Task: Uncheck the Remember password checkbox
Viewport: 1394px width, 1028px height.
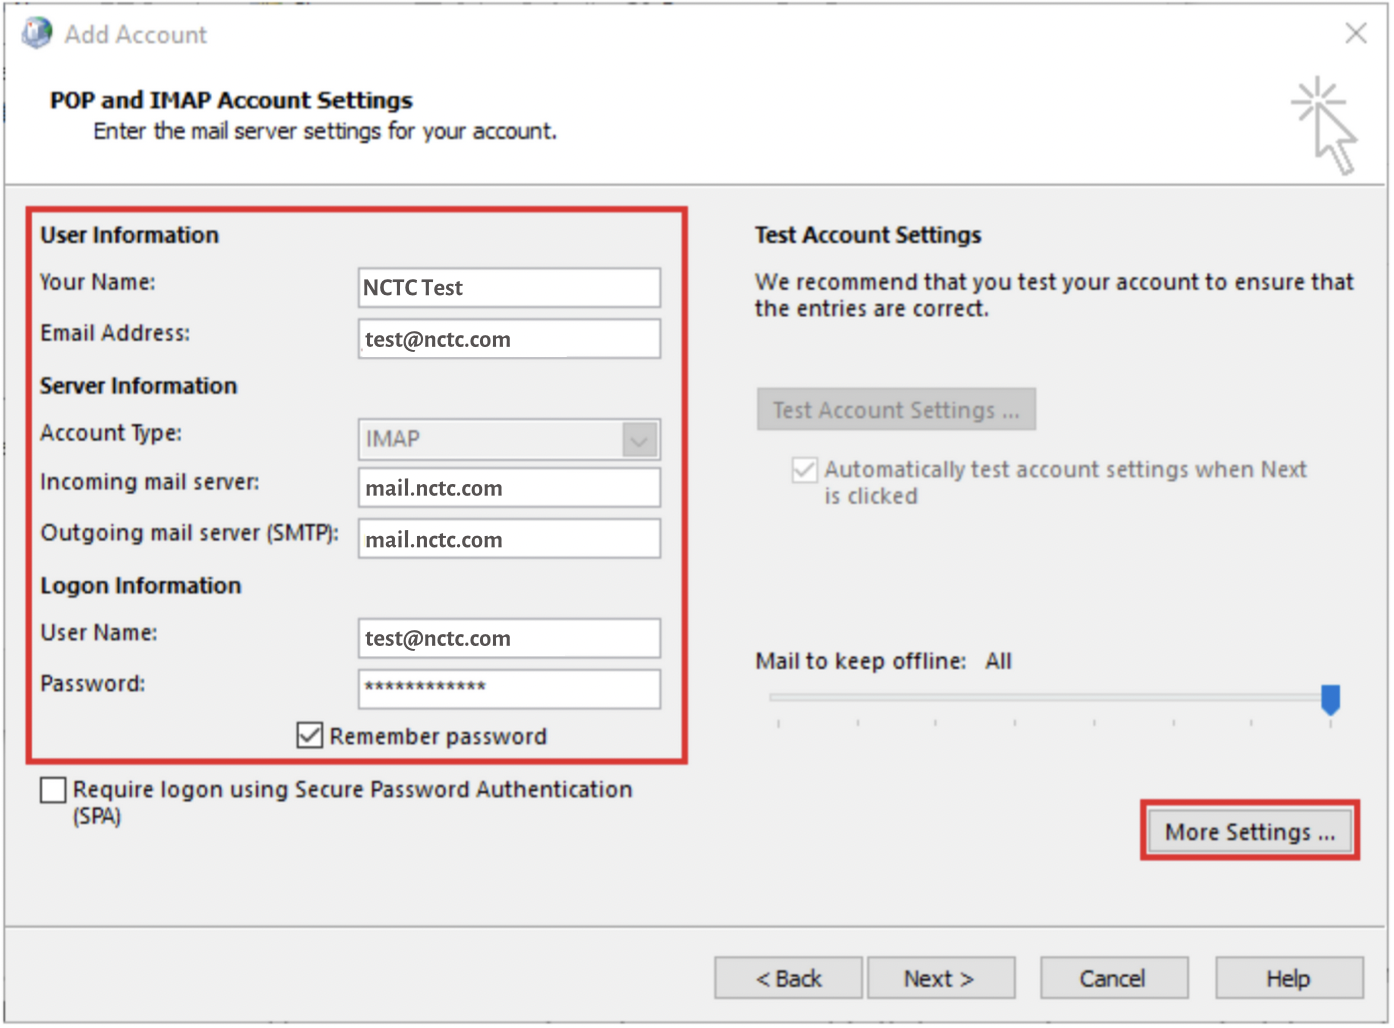Action: (308, 736)
